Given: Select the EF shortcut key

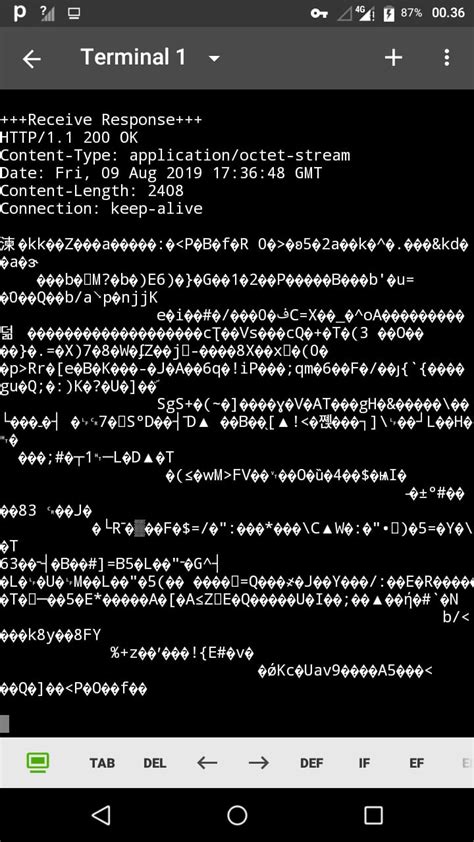Looking at the screenshot, I should tap(417, 763).
